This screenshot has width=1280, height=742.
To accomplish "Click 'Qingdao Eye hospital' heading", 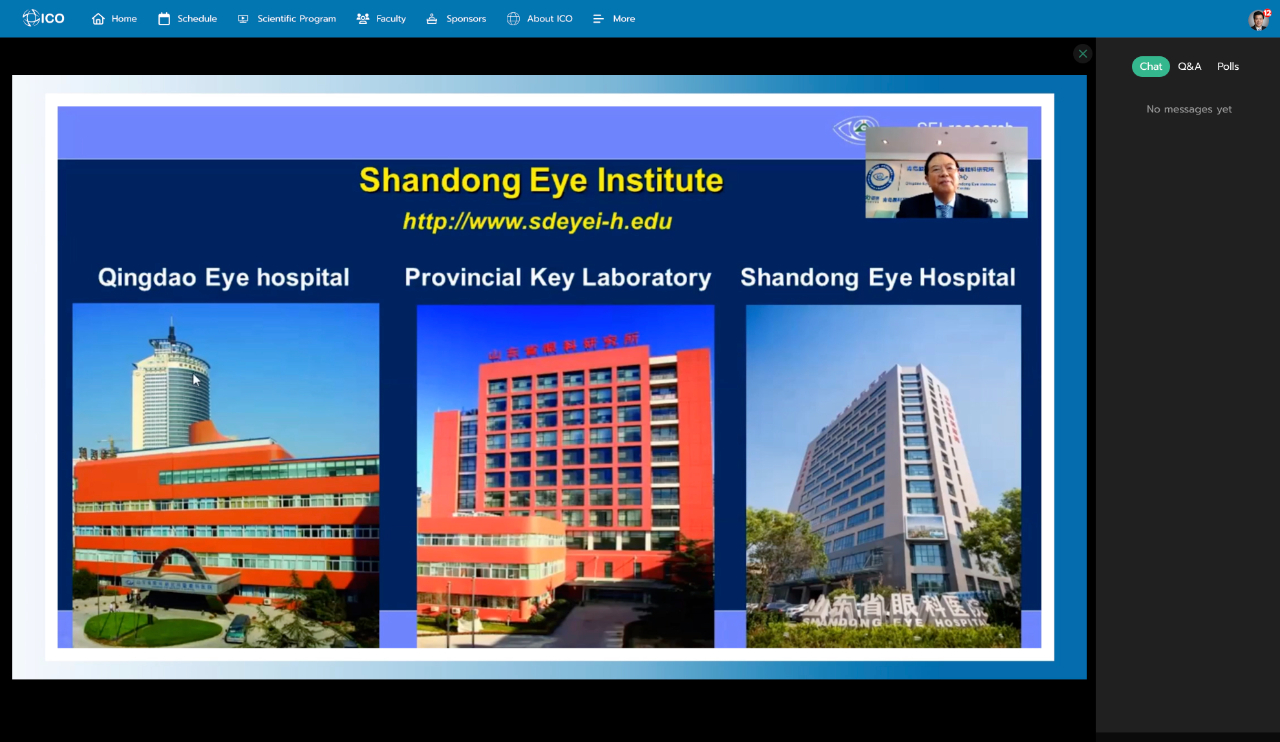I will click(x=224, y=277).
